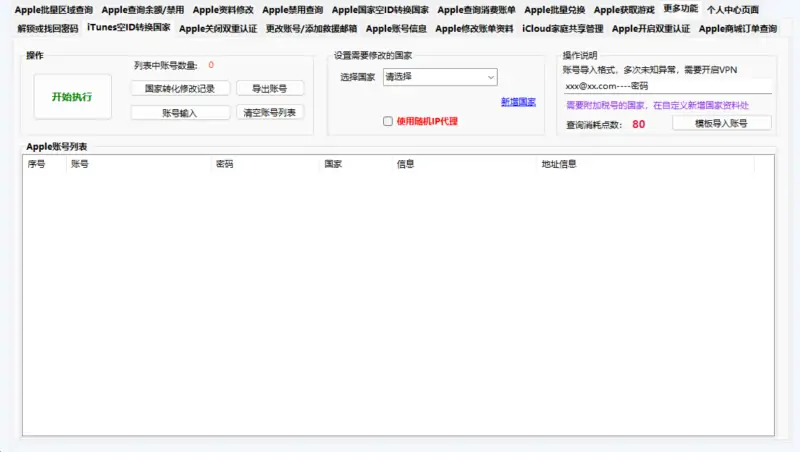Image resolution: width=800 pixels, height=452 pixels.
Task: Enable the 使用随机IP代理 checkbox
Action: [x=389, y=121]
